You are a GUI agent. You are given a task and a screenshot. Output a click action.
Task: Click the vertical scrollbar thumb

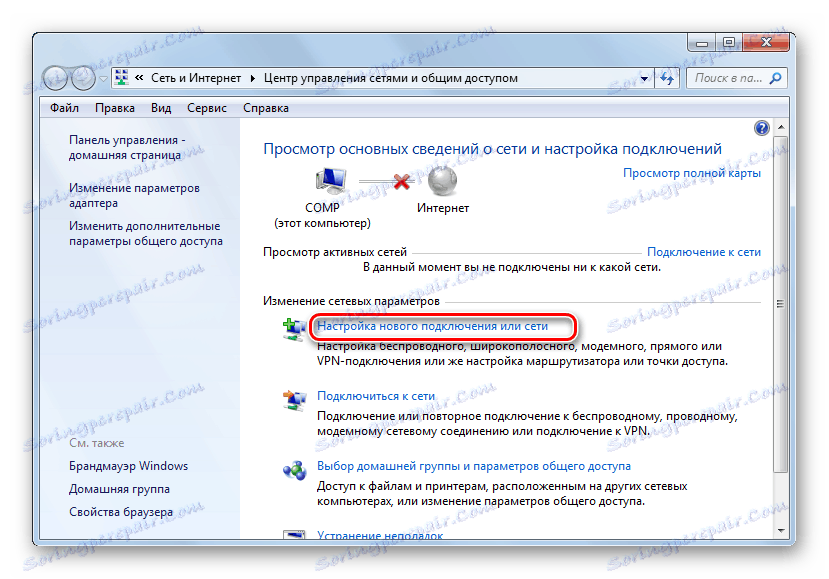pos(780,304)
